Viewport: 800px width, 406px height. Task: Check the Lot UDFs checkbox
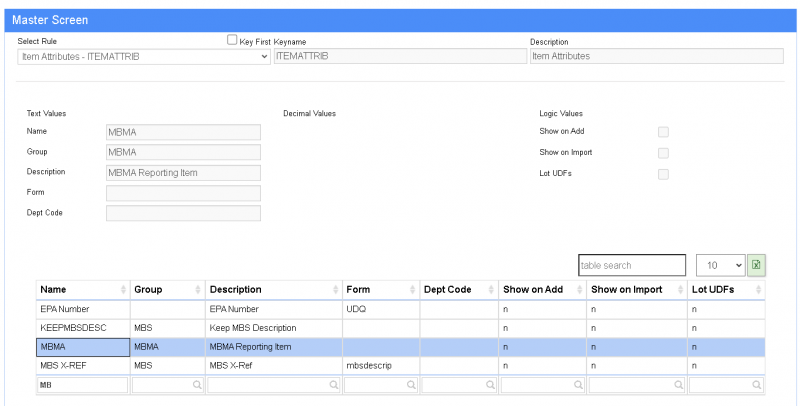(663, 174)
